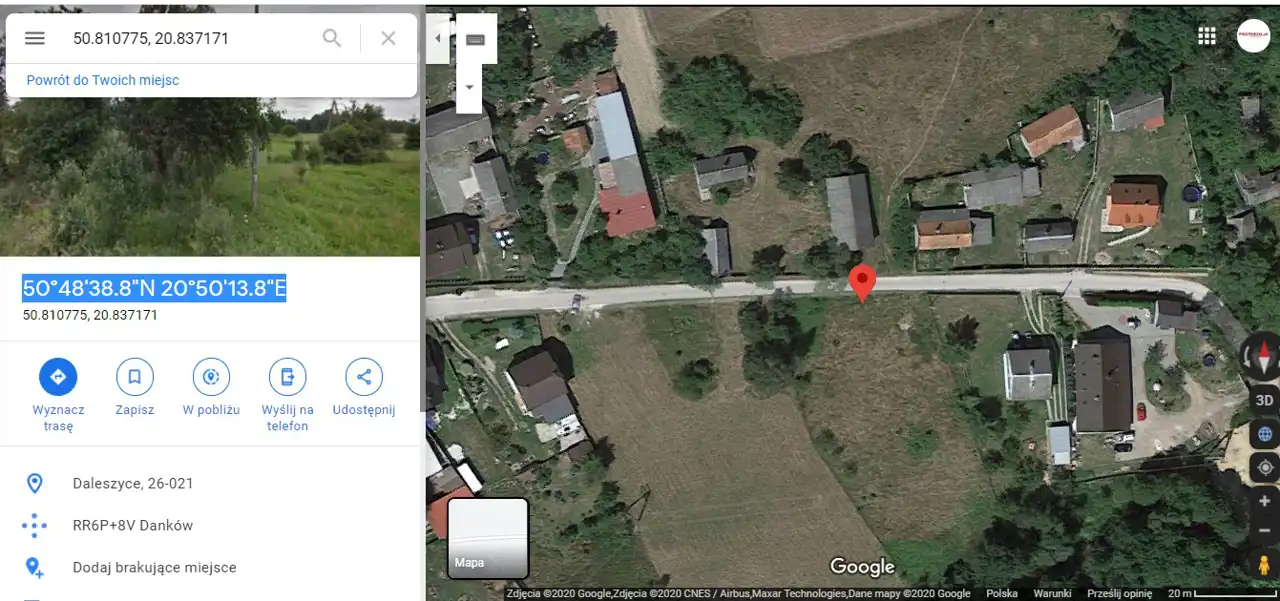Viewport: 1280px width, 601px height.
Task: Toggle 3D tilt view
Action: tap(1264, 400)
